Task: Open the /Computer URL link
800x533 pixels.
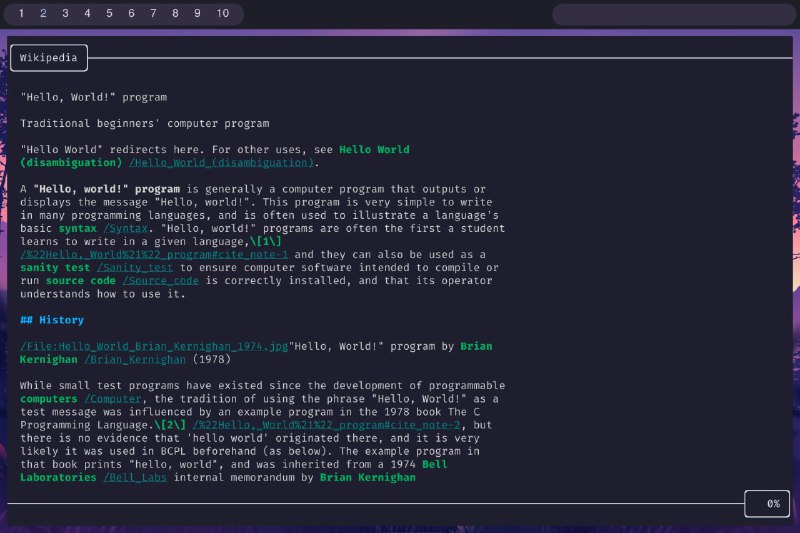Action: click(113, 399)
